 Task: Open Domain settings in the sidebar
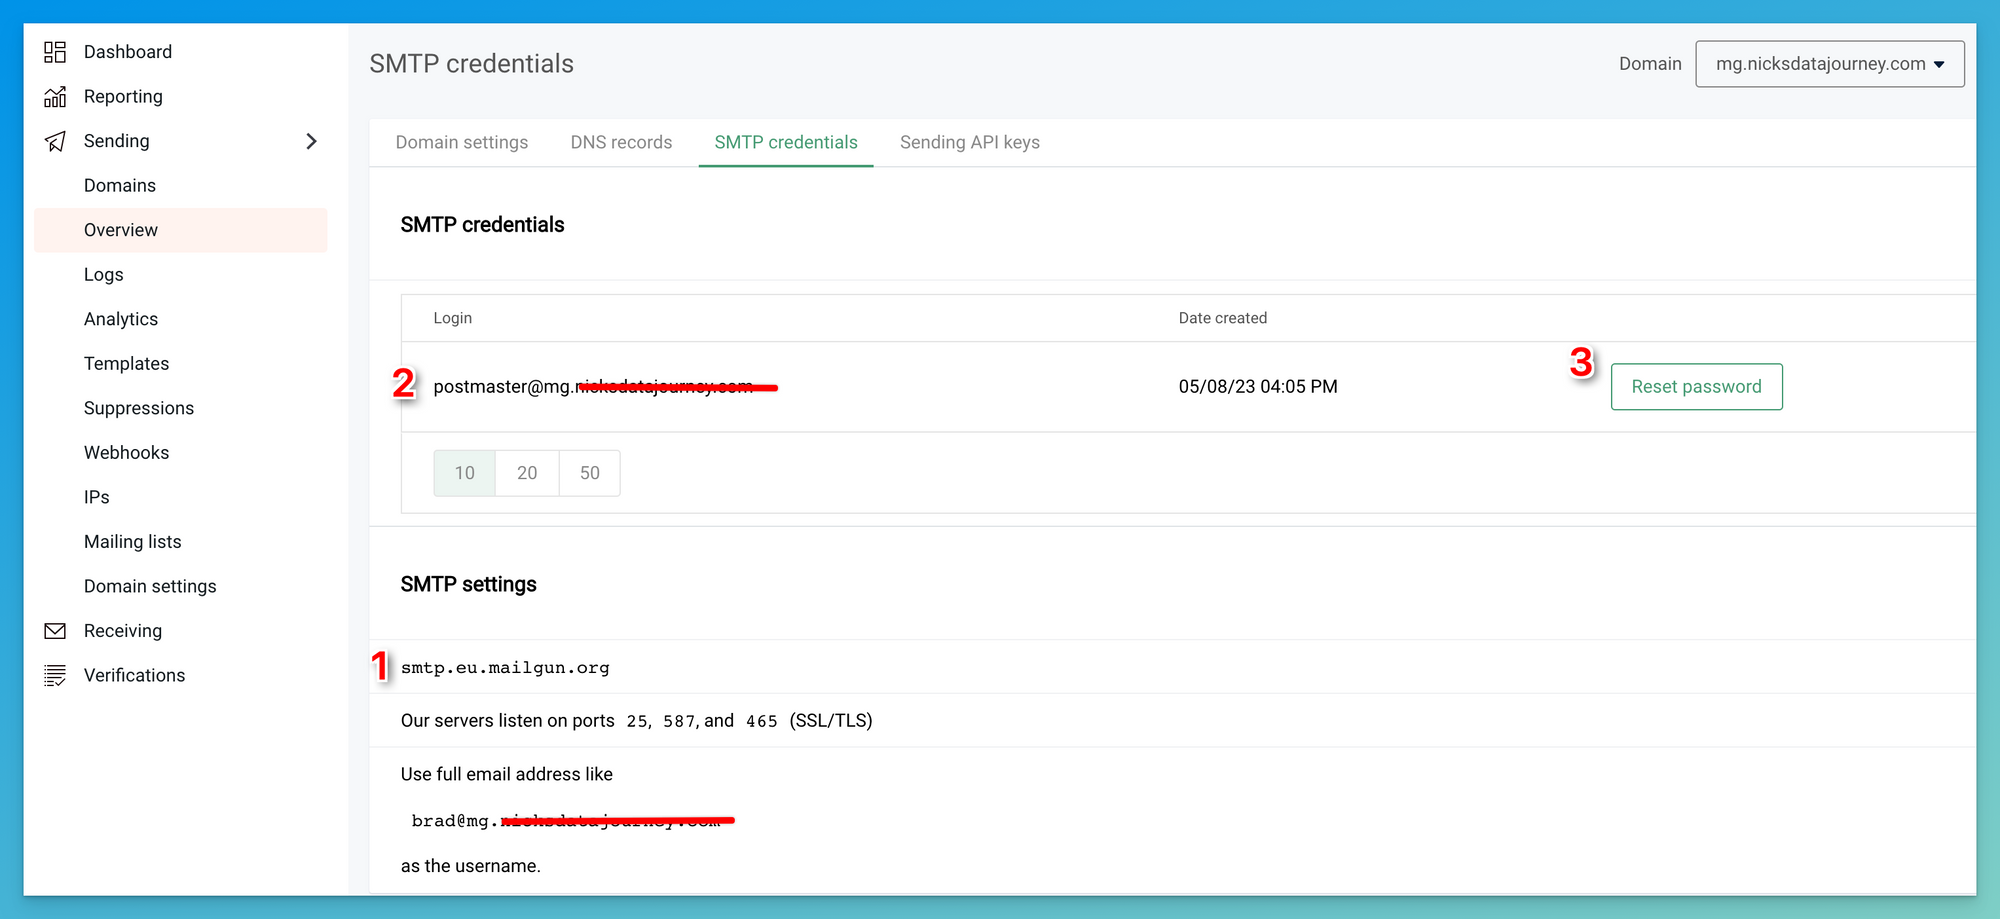150,586
